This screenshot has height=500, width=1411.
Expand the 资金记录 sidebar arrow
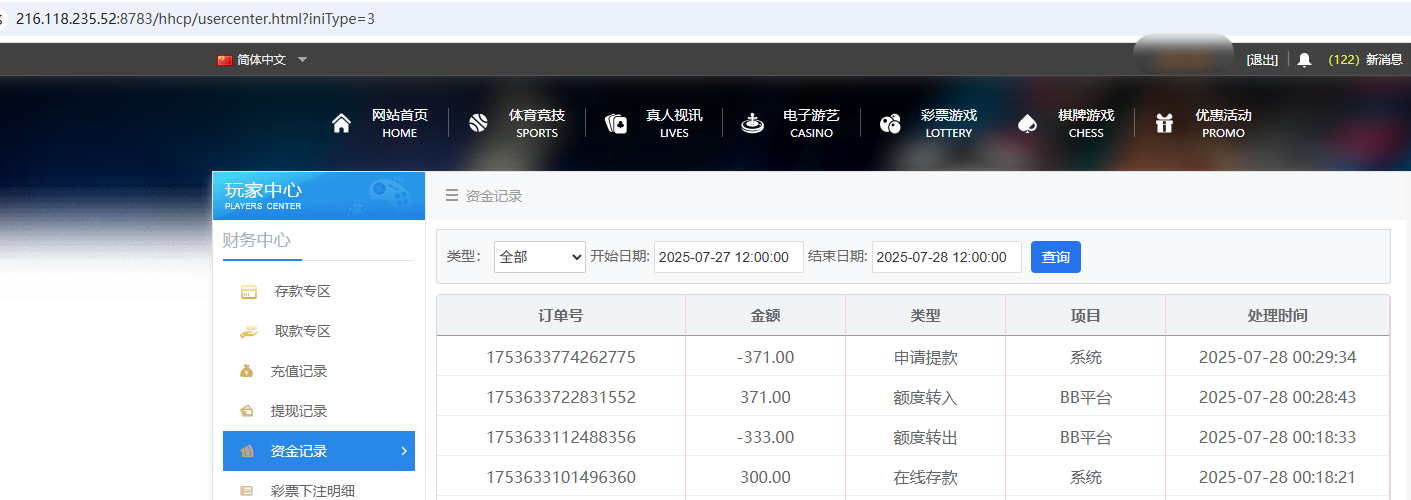404,451
